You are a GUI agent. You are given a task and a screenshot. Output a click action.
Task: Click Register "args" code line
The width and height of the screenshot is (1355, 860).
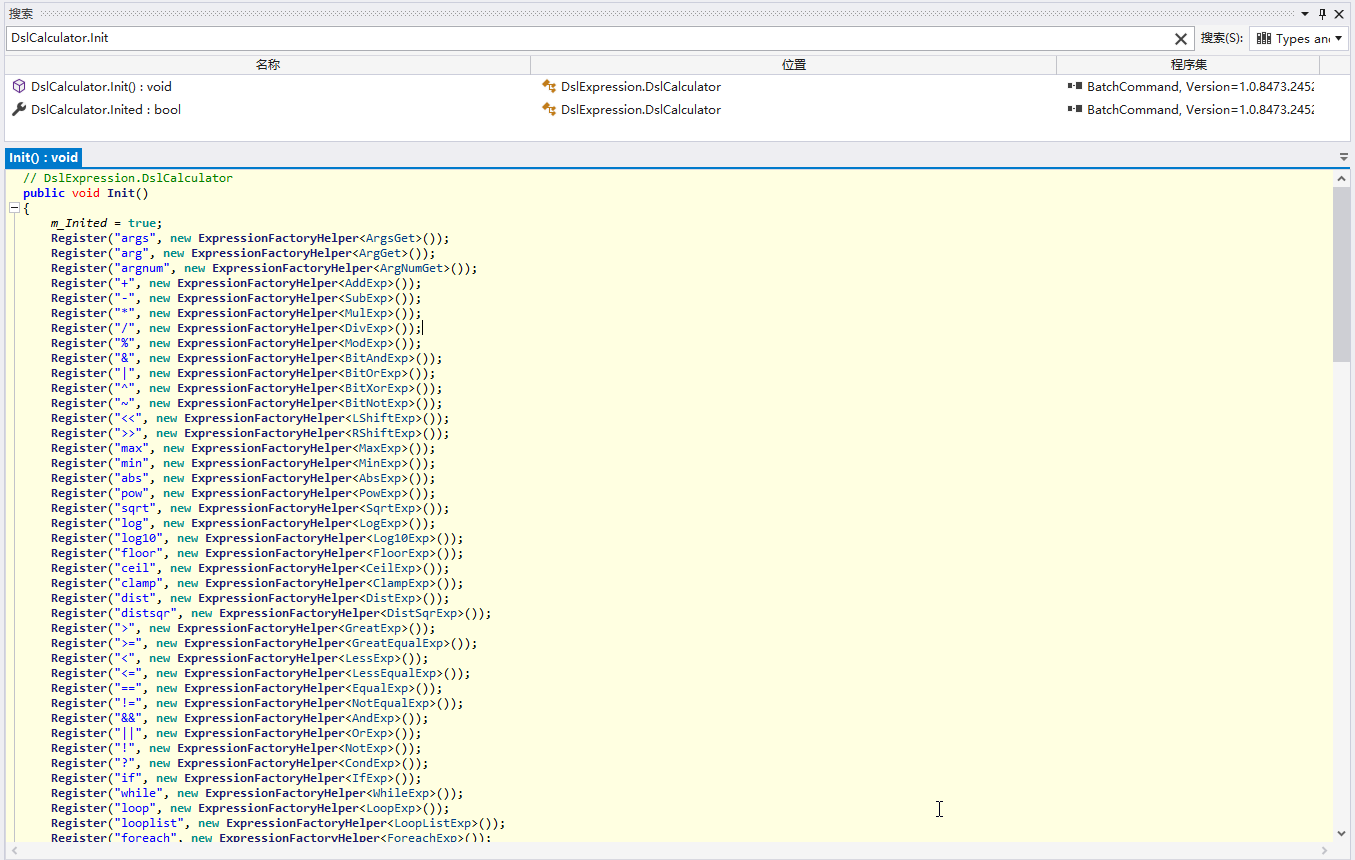(x=250, y=238)
